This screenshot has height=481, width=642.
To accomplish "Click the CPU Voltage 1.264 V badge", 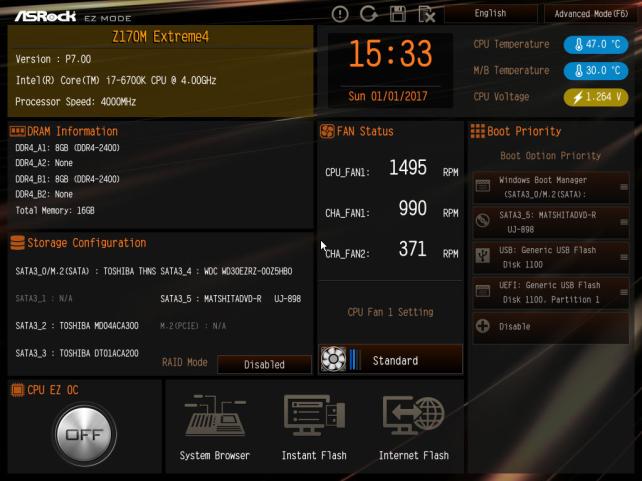I will click(596, 97).
